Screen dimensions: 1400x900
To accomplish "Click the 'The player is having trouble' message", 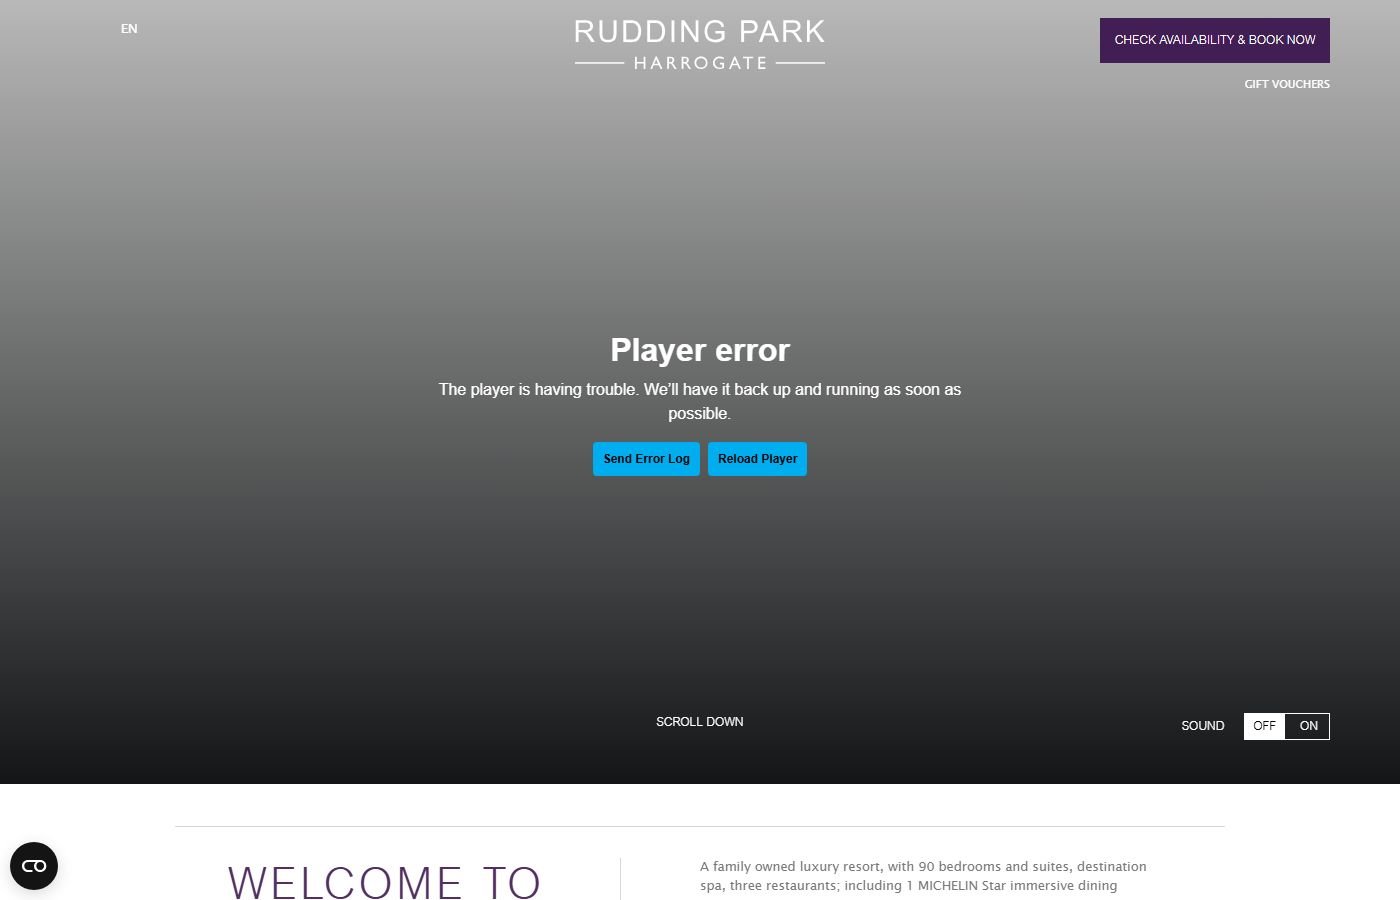I will point(700,401).
